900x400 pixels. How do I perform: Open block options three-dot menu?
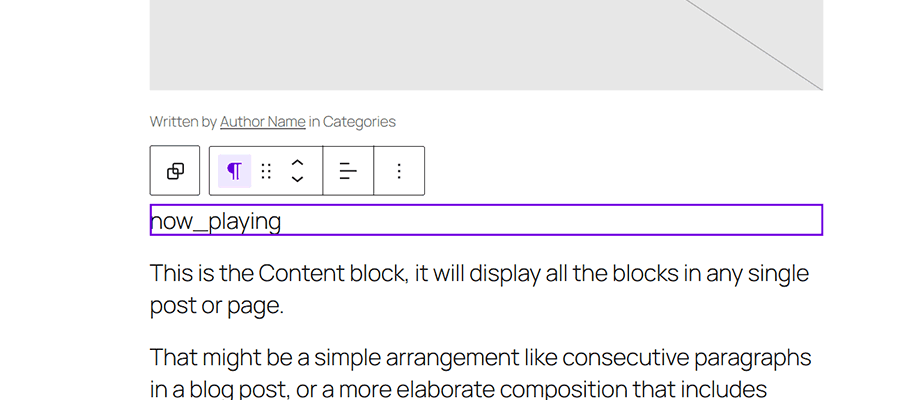399,171
